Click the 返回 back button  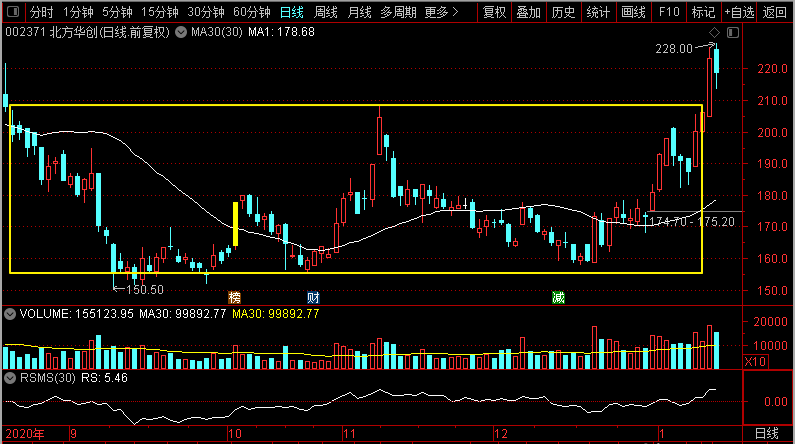click(x=775, y=13)
